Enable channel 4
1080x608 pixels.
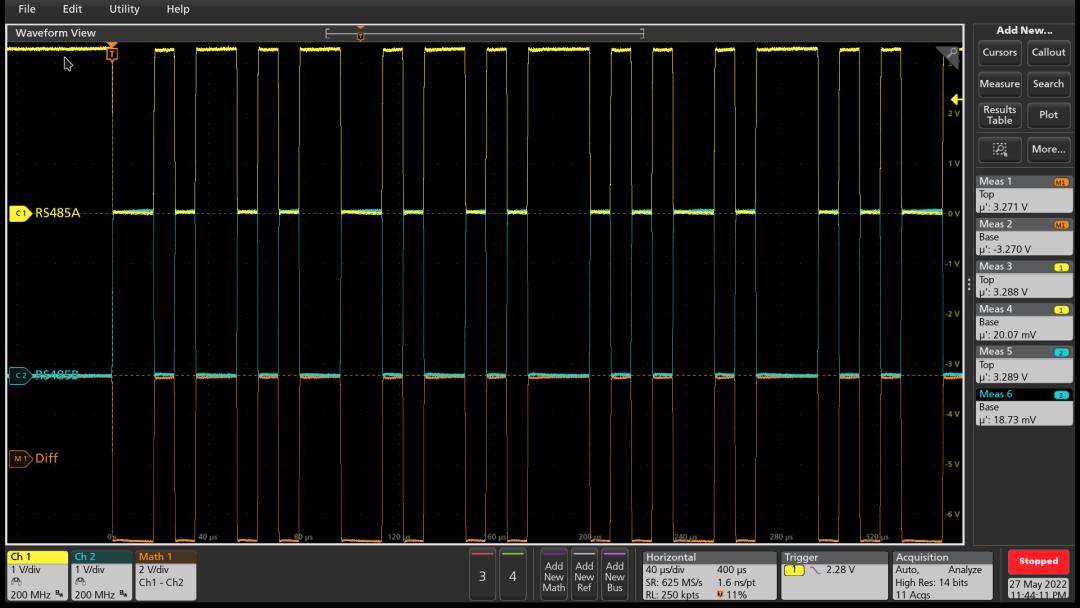pyautogui.click(x=513, y=575)
